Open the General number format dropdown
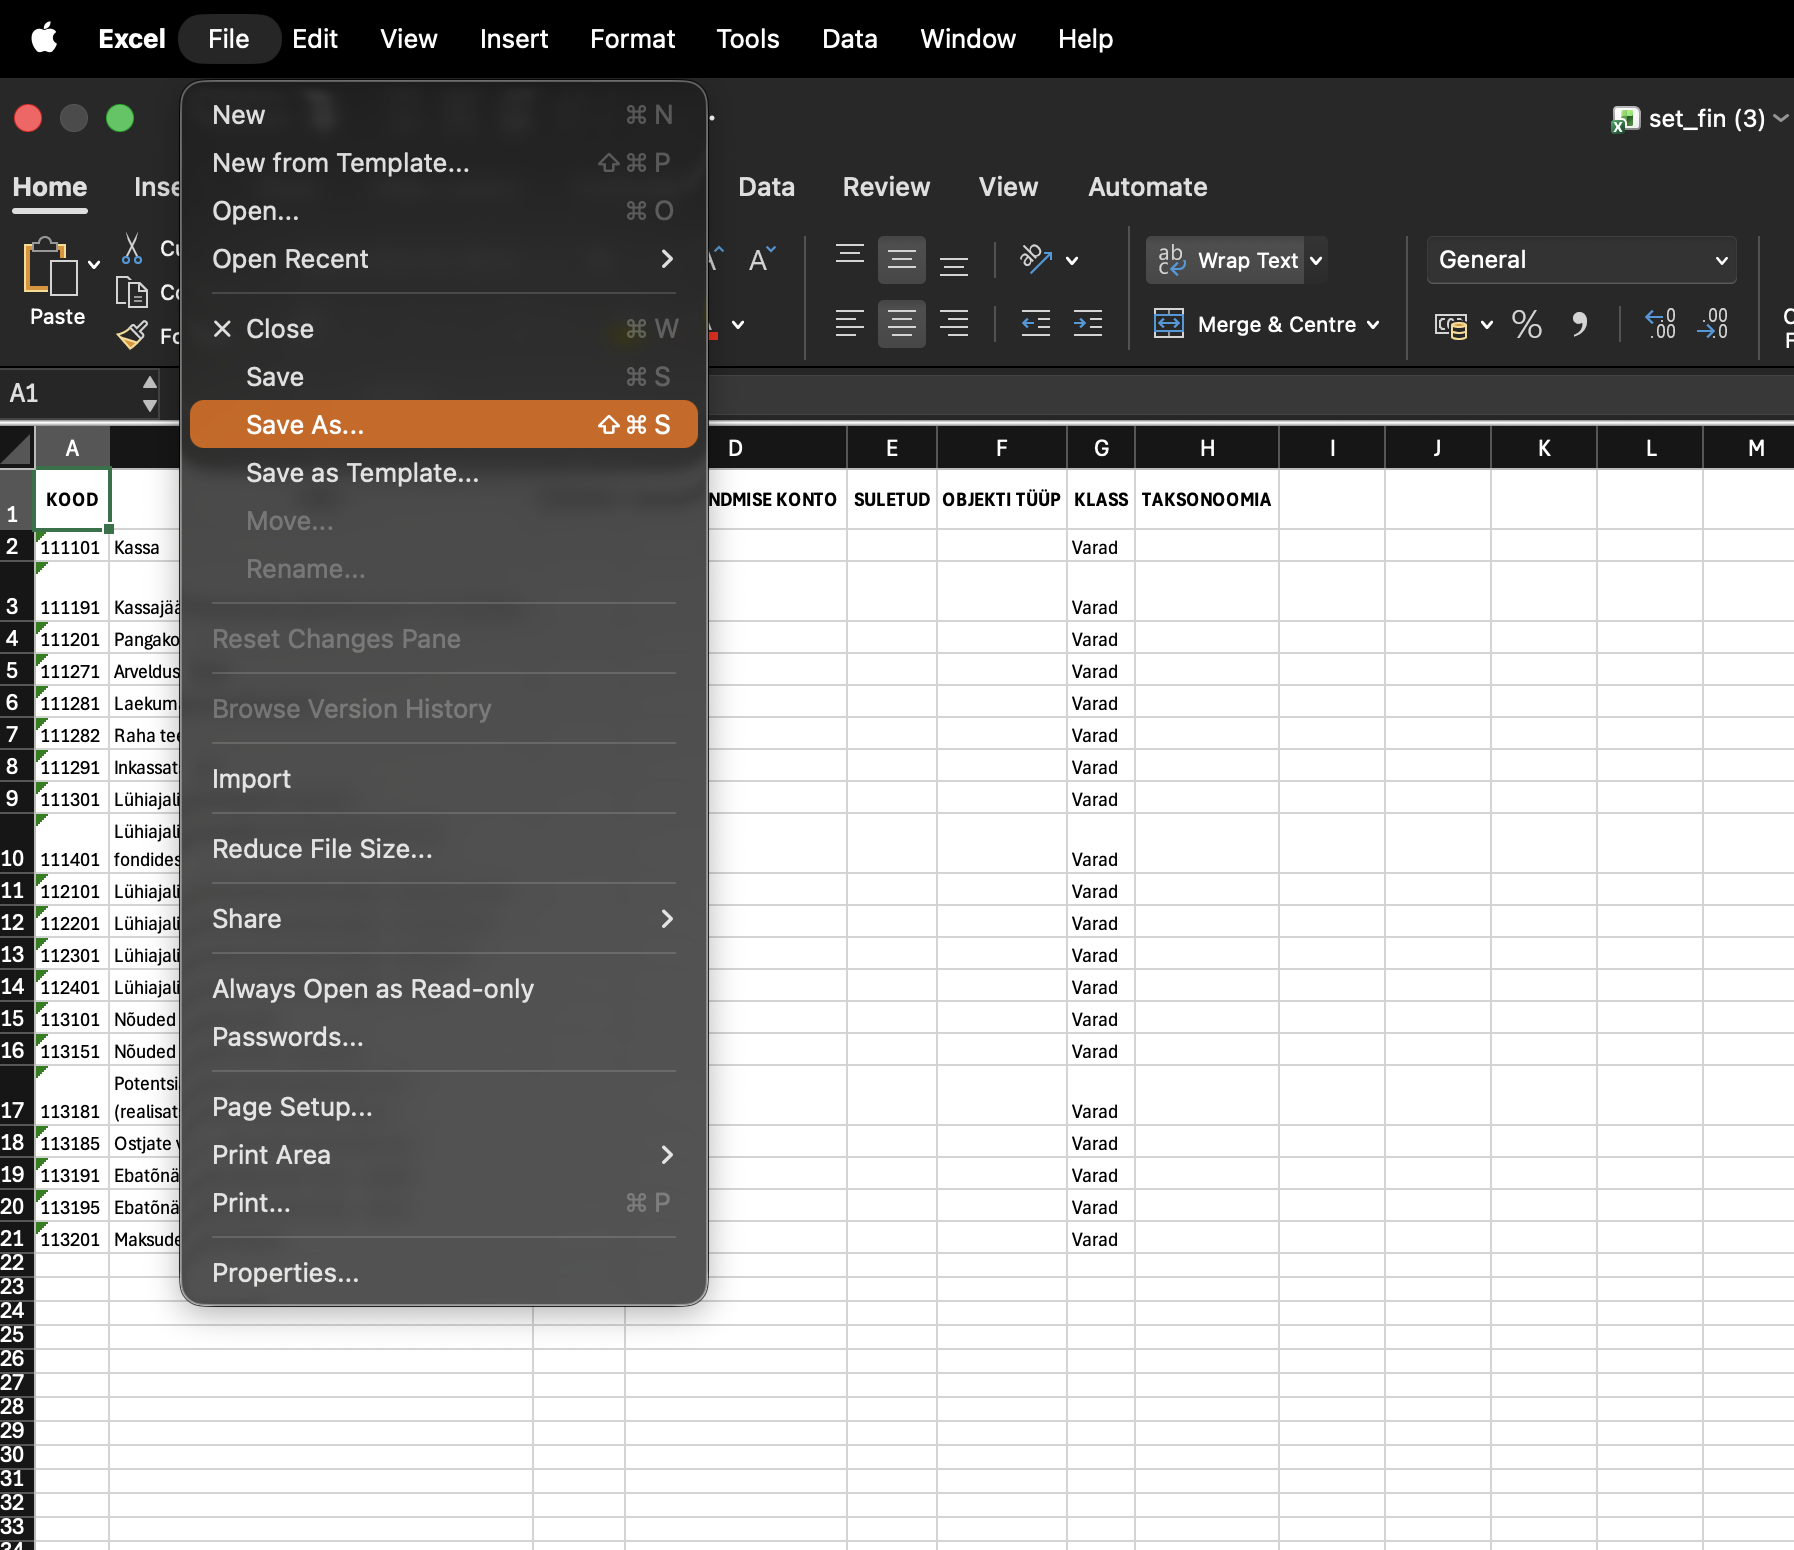 [1581, 260]
